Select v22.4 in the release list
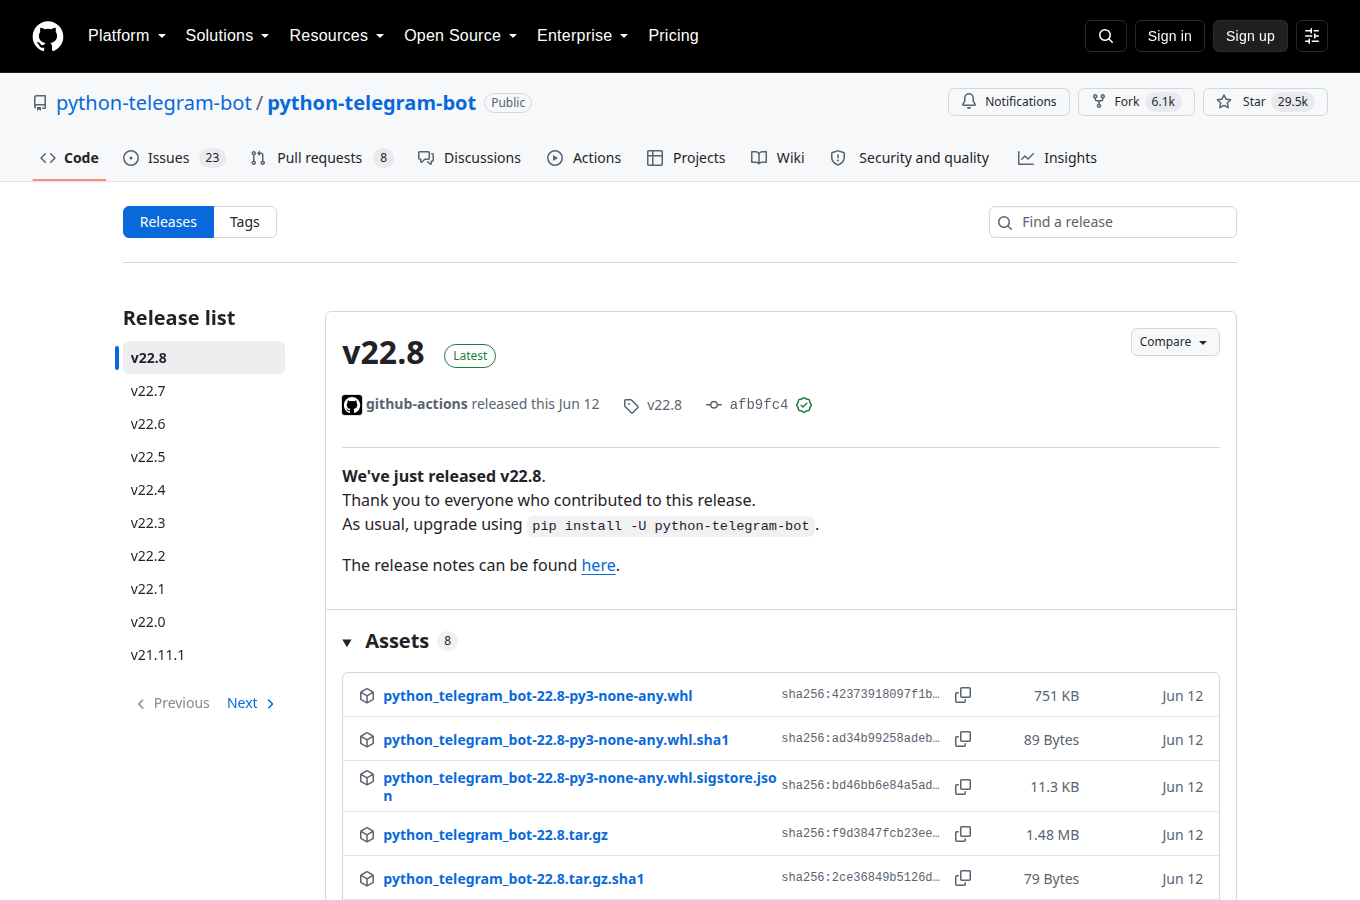The height and width of the screenshot is (900, 1360). [x=204, y=490]
